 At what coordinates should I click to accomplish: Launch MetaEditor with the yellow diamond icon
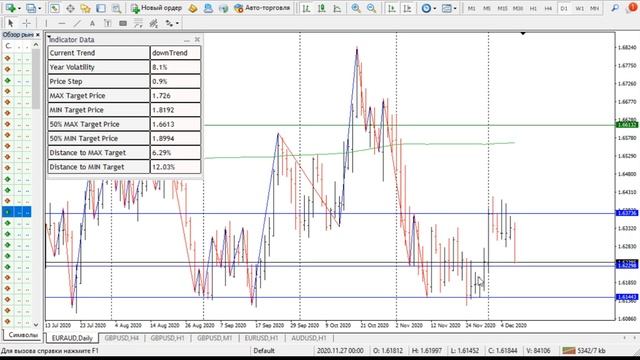point(193,8)
